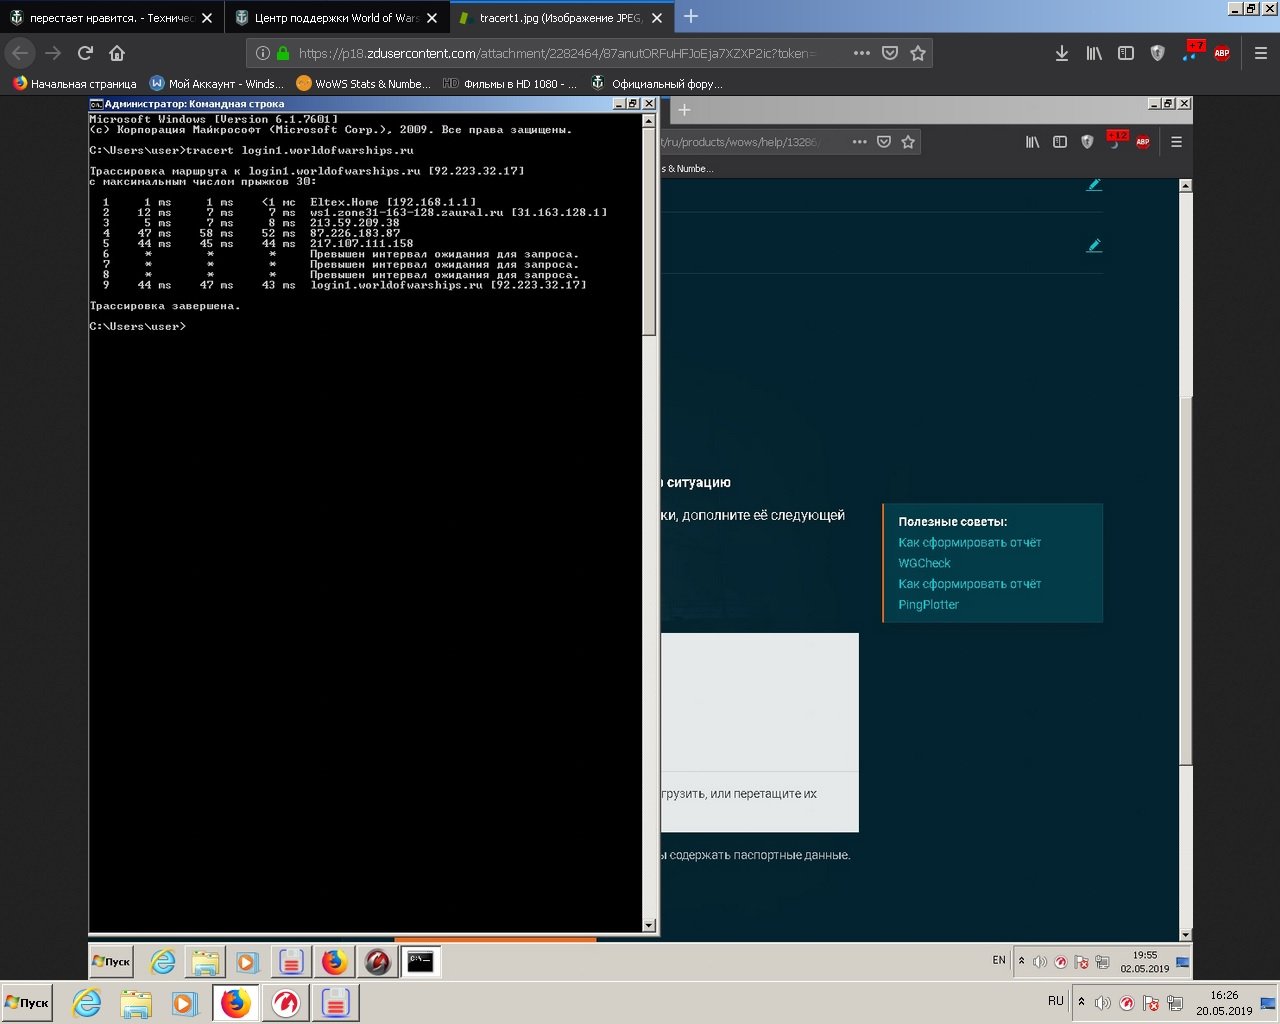Screen dimensions: 1280x1024
Task: Open Adblock Plus ABP extension icon
Action: tap(1221, 53)
